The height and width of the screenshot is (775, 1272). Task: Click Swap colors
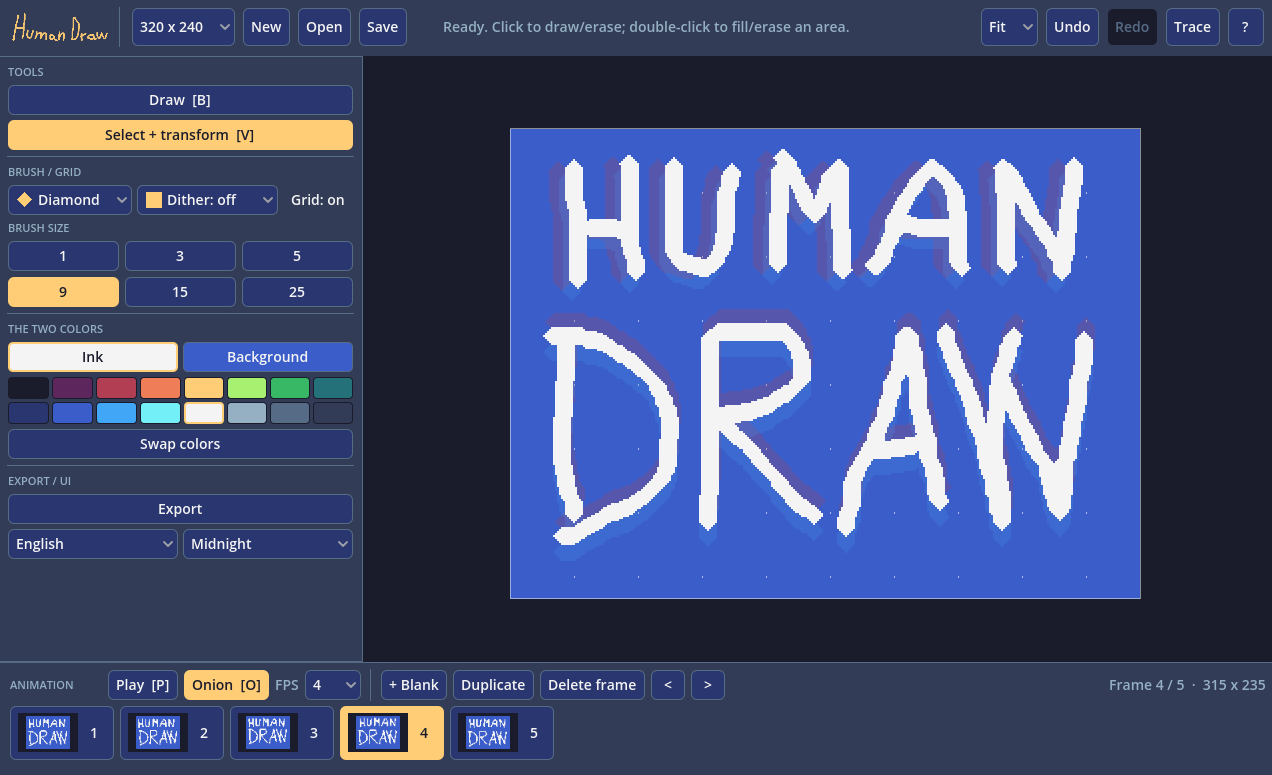[x=180, y=444]
